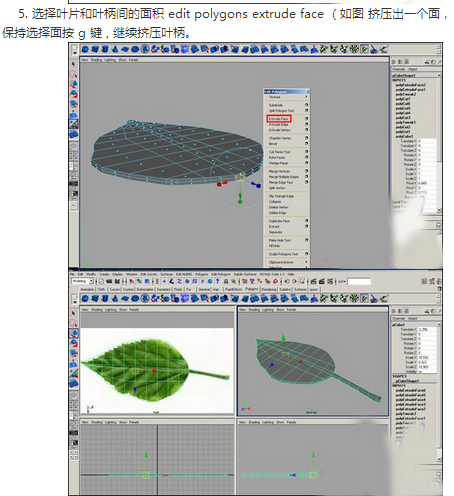Choose the Rotate tool in lower toolbox
Viewport: 454px width, 496px height.
[x=74, y=343]
